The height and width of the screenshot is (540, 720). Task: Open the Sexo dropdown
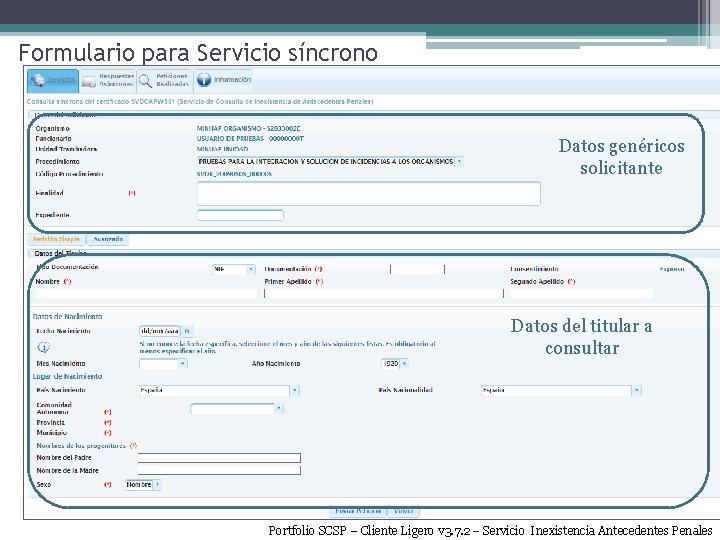[143, 484]
